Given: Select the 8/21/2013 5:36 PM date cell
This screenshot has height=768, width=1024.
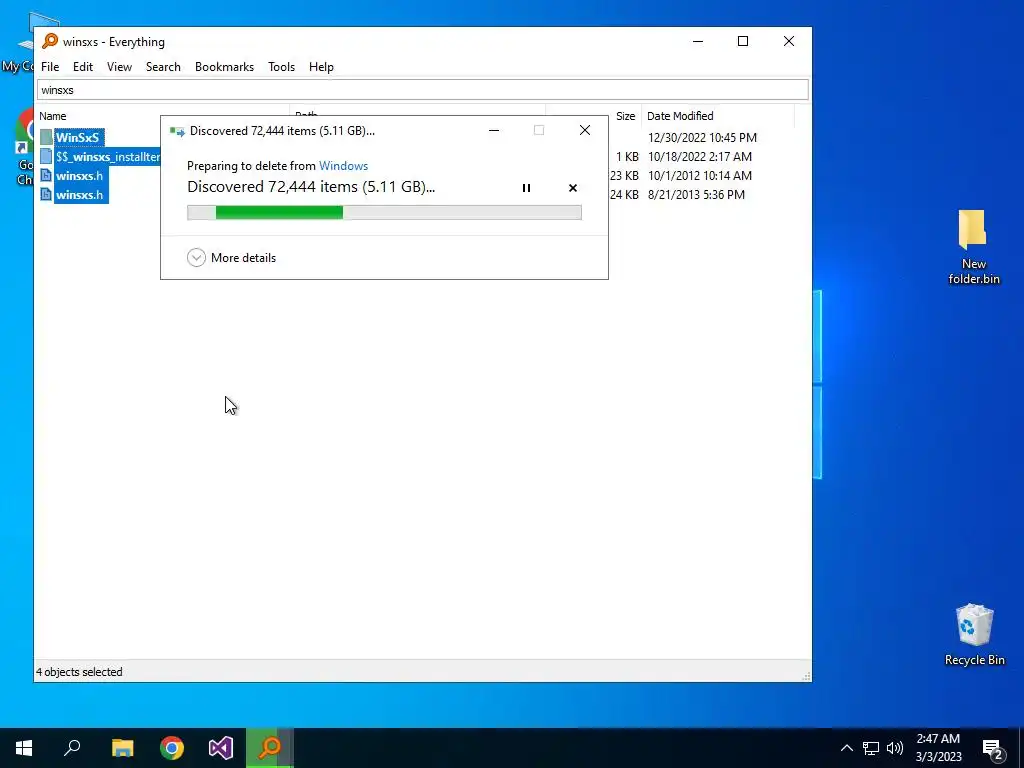Looking at the screenshot, I should pyautogui.click(x=696, y=195).
